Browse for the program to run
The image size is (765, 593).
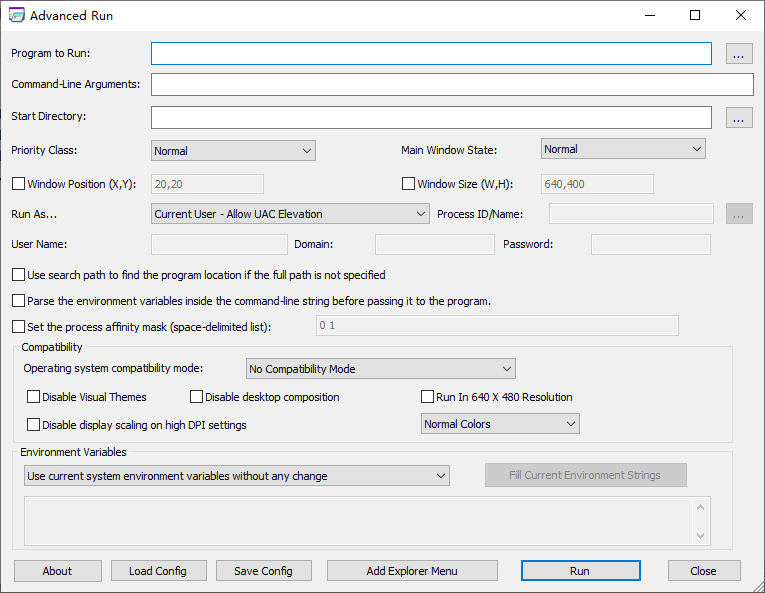pyautogui.click(x=739, y=54)
